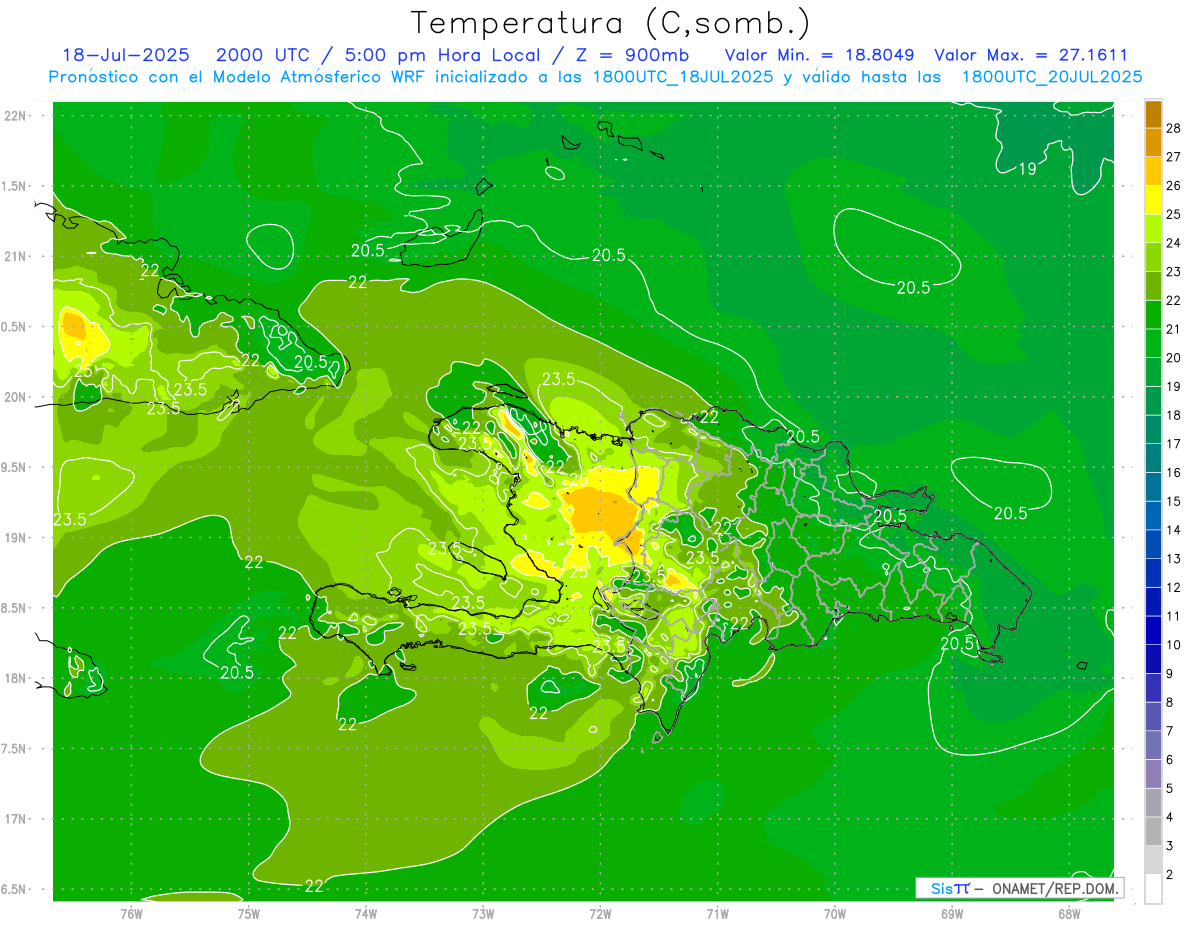Click the '68W' longitude axis label

[1069, 913]
